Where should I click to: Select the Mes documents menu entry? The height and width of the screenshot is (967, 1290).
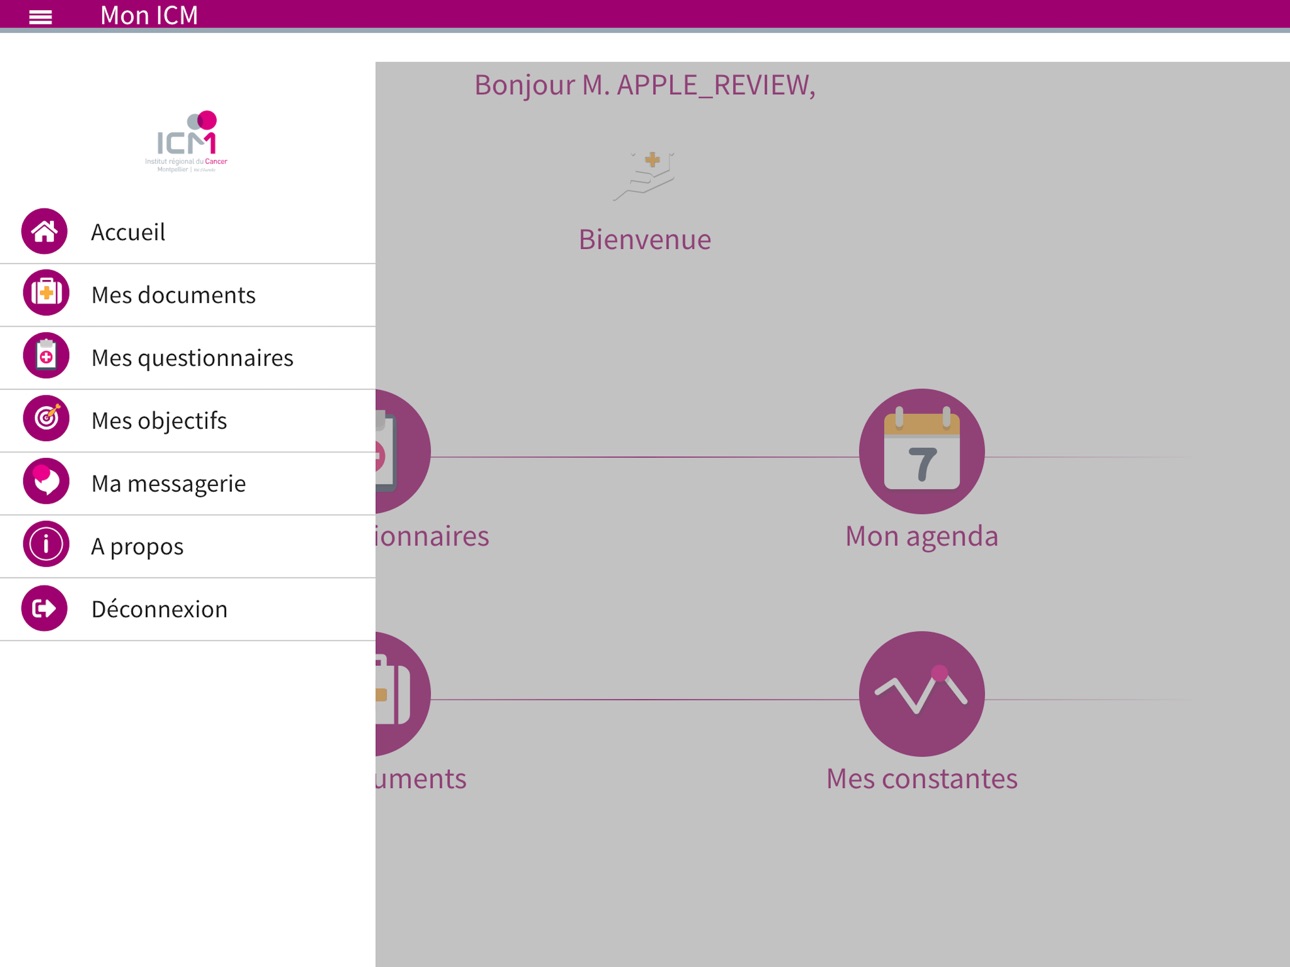188,295
